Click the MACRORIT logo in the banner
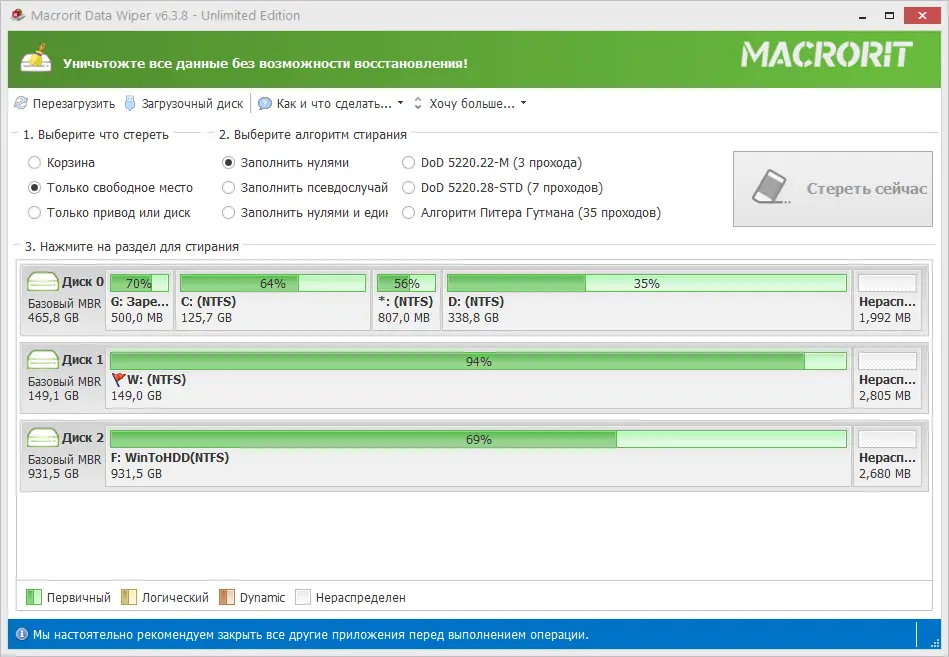The height and width of the screenshot is (657, 949). point(827,54)
